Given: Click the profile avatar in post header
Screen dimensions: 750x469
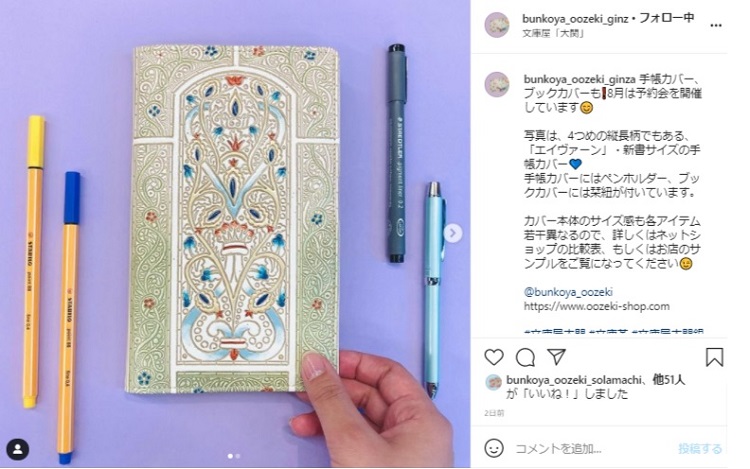Looking at the screenshot, I should 497,25.
